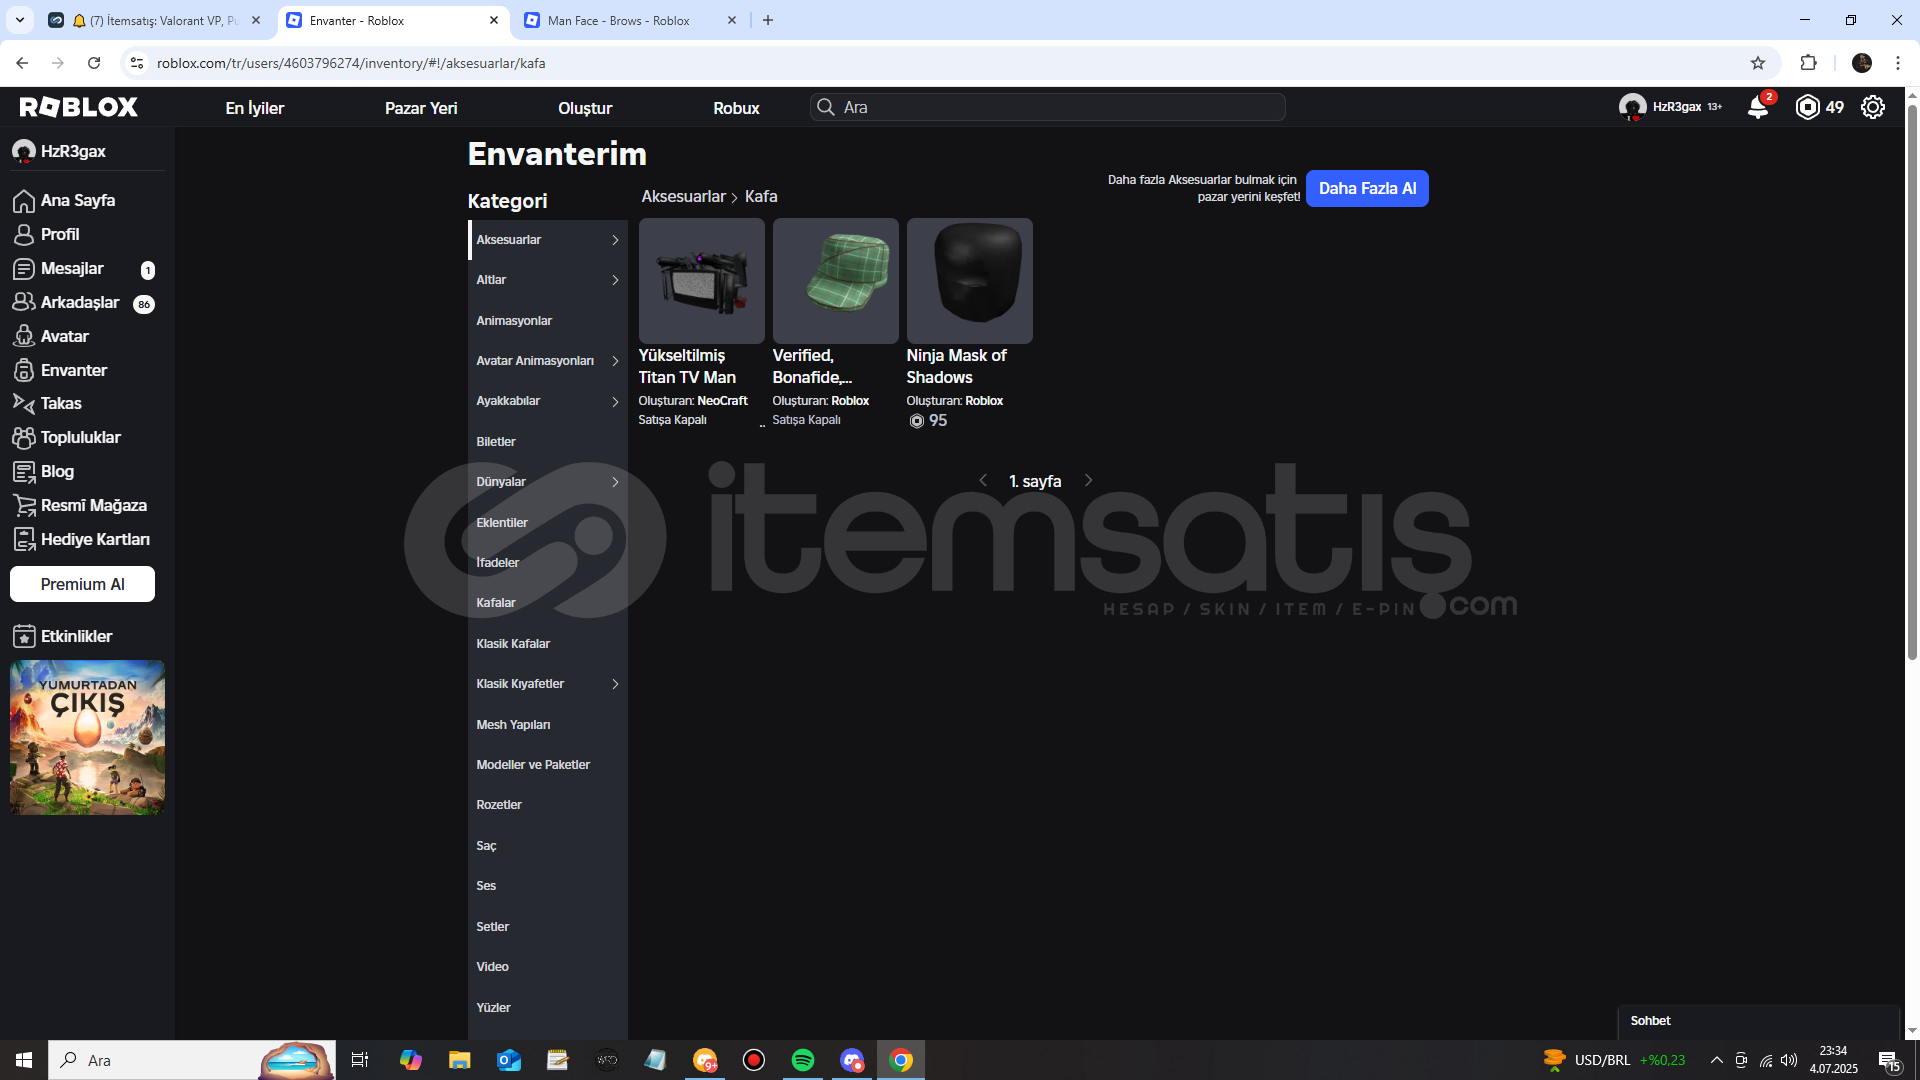
Task: Open Spotify from the taskbar
Action: tap(803, 1060)
